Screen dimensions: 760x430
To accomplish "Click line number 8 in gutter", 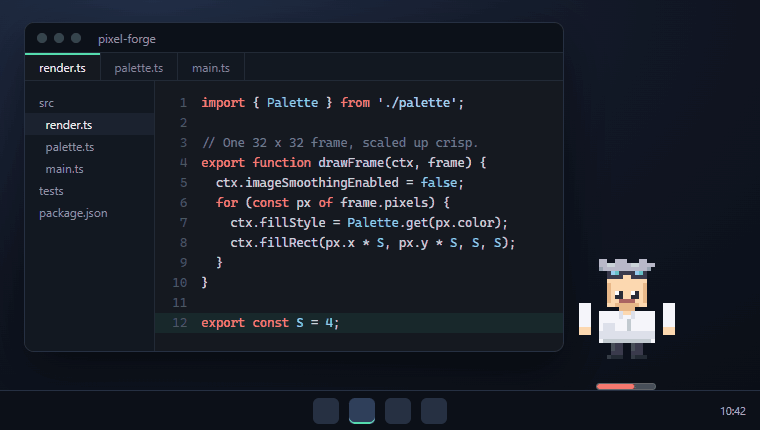I will [x=183, y=242].
